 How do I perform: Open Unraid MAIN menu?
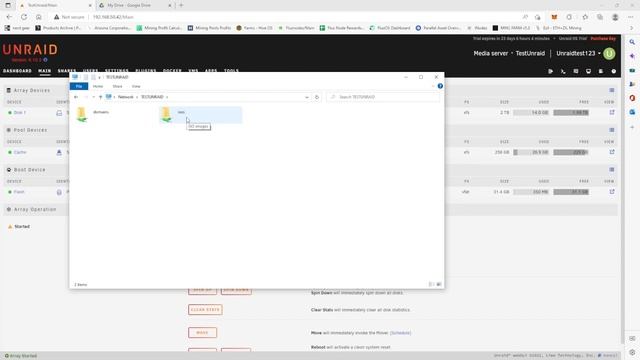(x=44, y=71)
